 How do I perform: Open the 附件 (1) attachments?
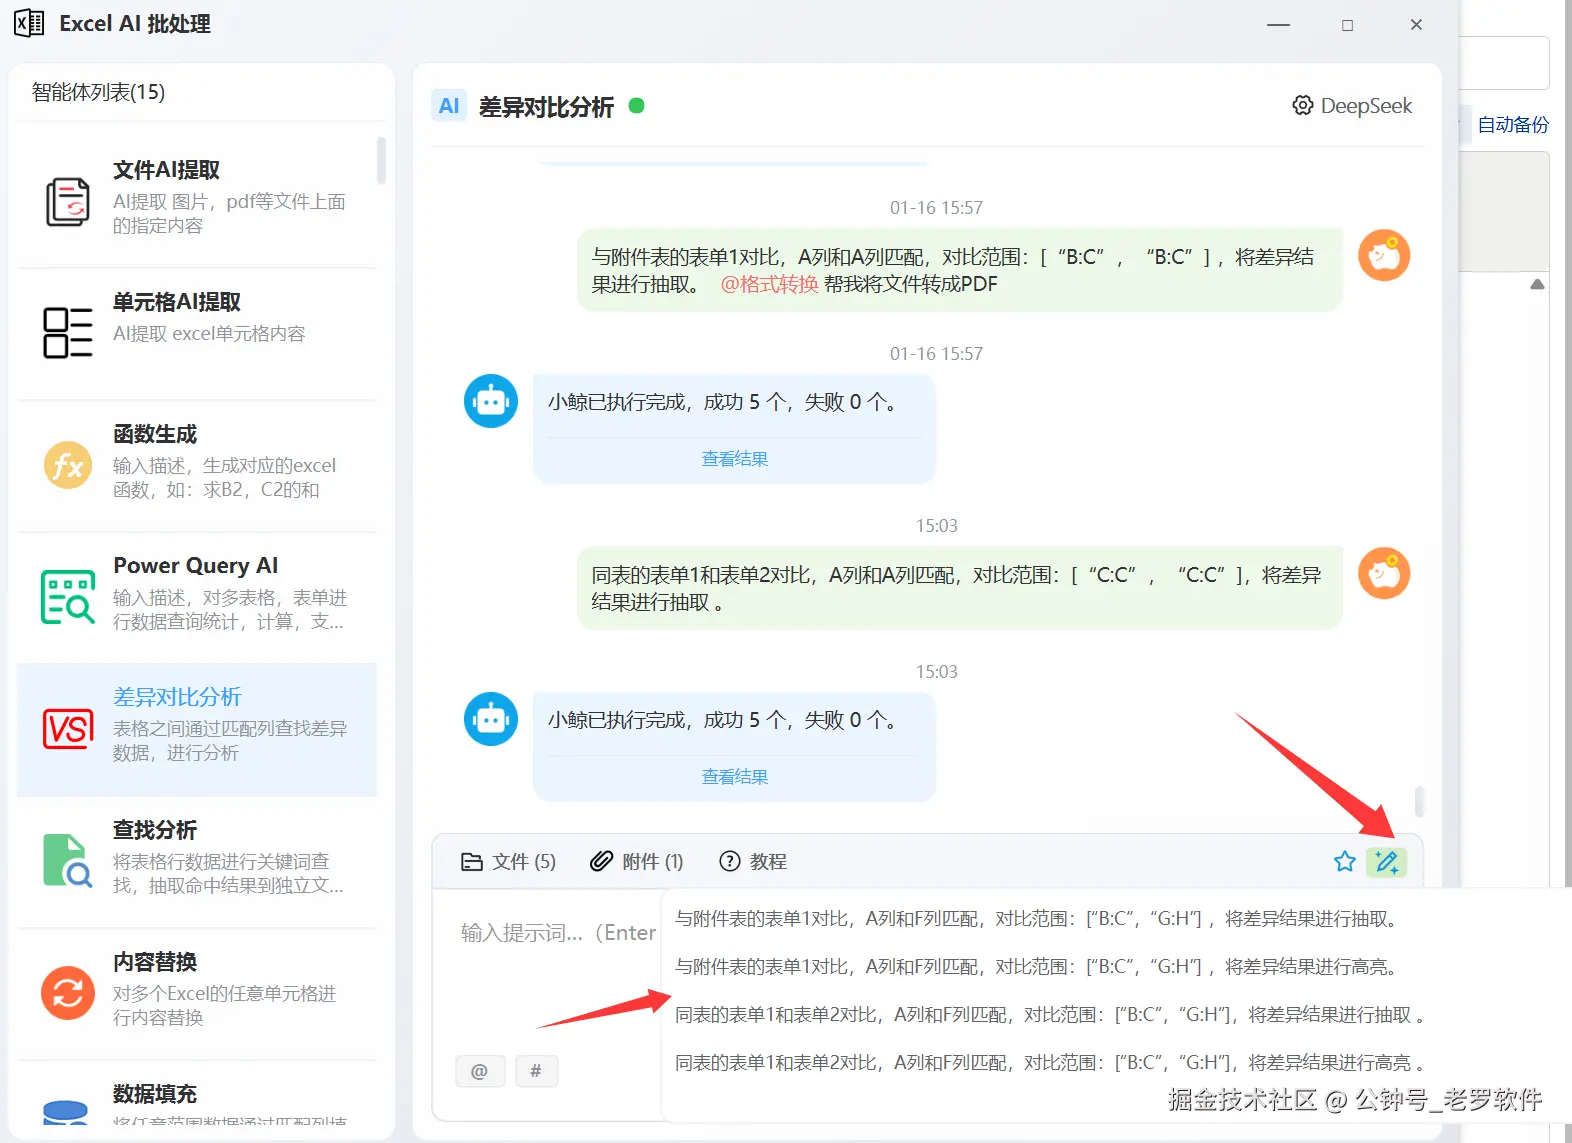636,861
